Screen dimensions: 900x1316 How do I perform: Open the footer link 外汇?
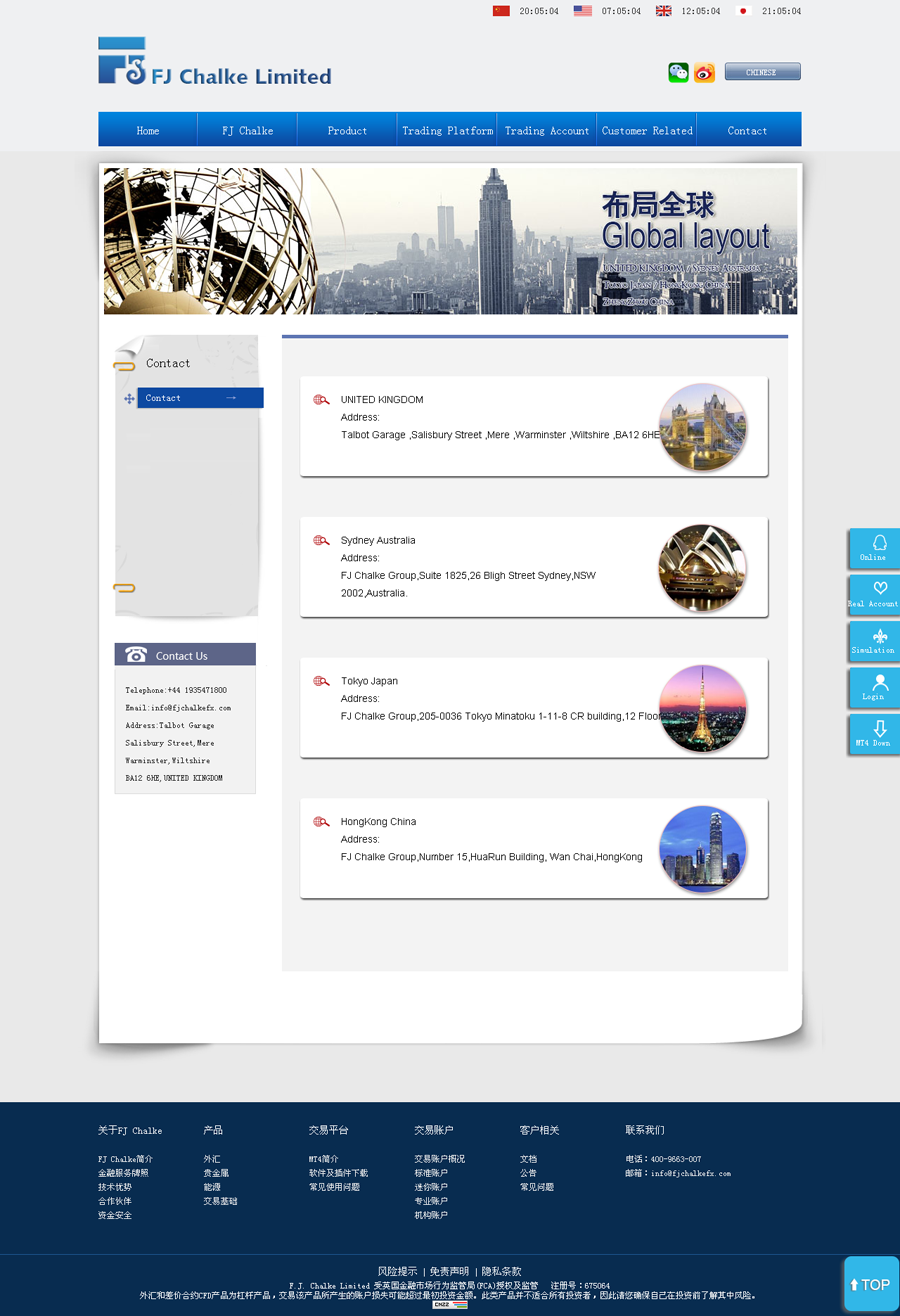coord(212,1159)
